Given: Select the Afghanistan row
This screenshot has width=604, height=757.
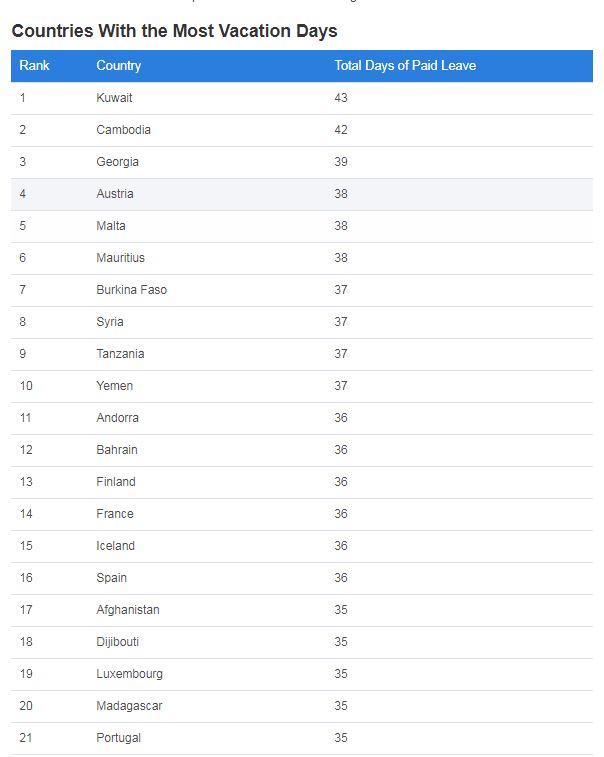Looking at the screenshot, I should pos(302,610).
